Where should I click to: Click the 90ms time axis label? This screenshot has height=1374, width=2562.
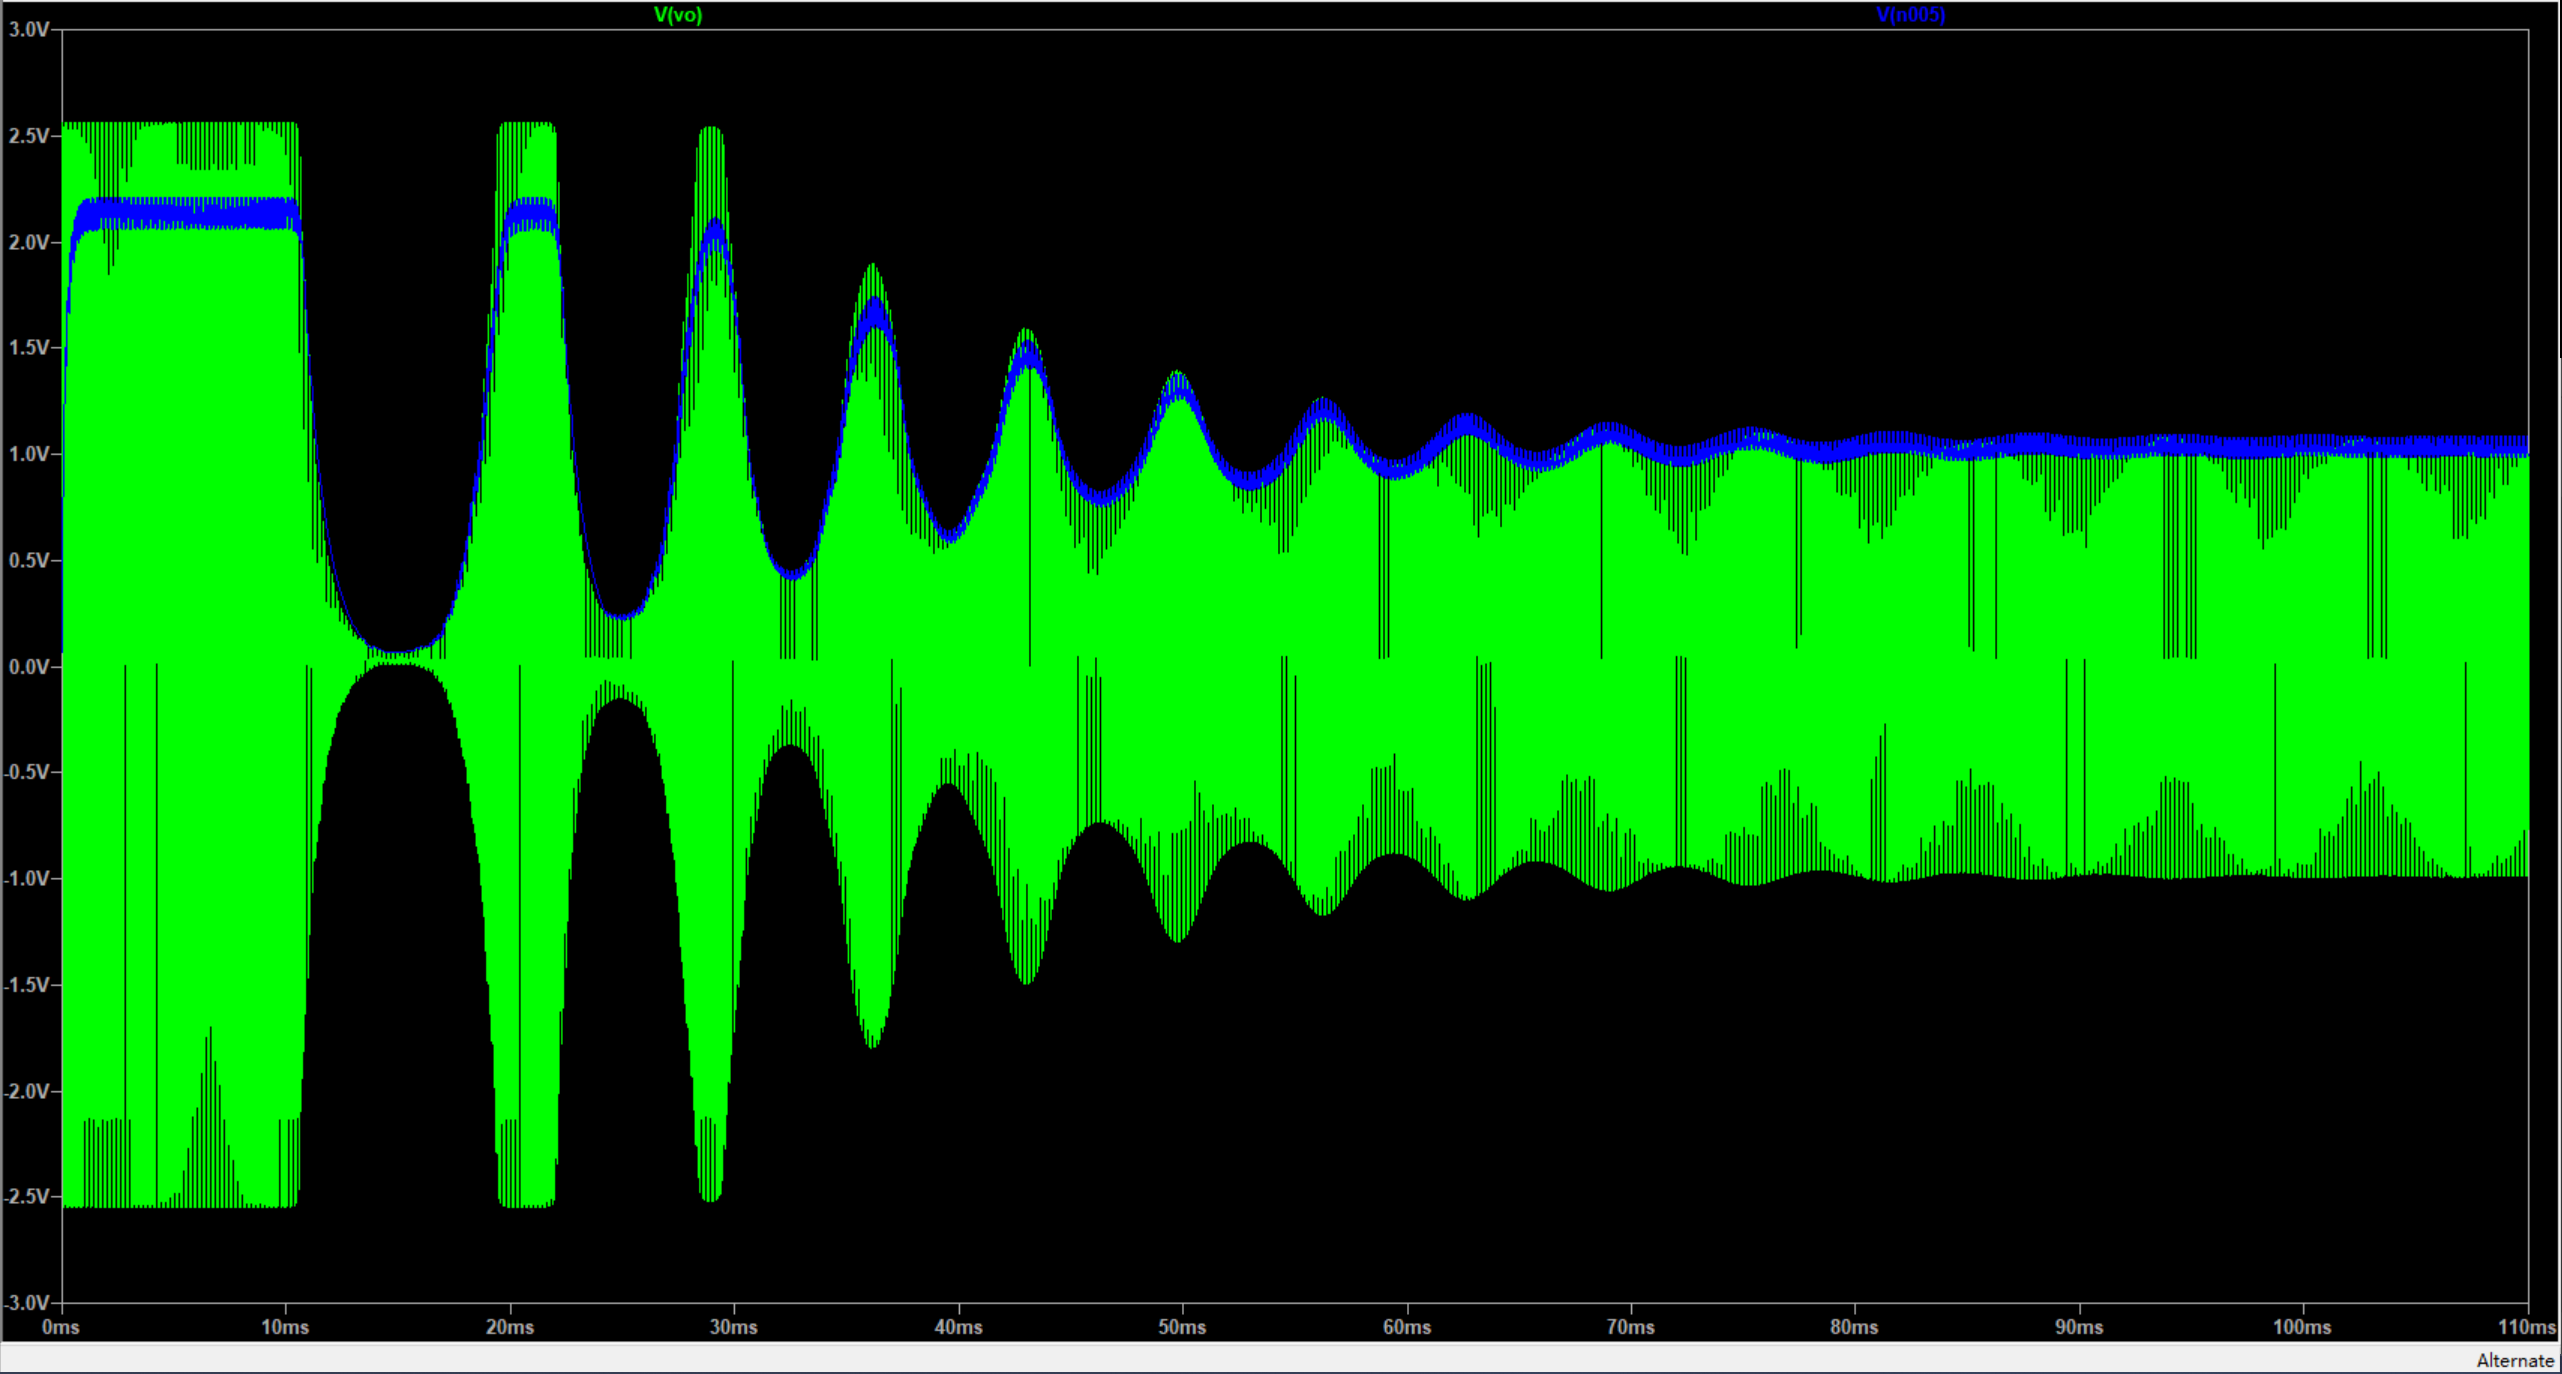coord(2080,1328)
